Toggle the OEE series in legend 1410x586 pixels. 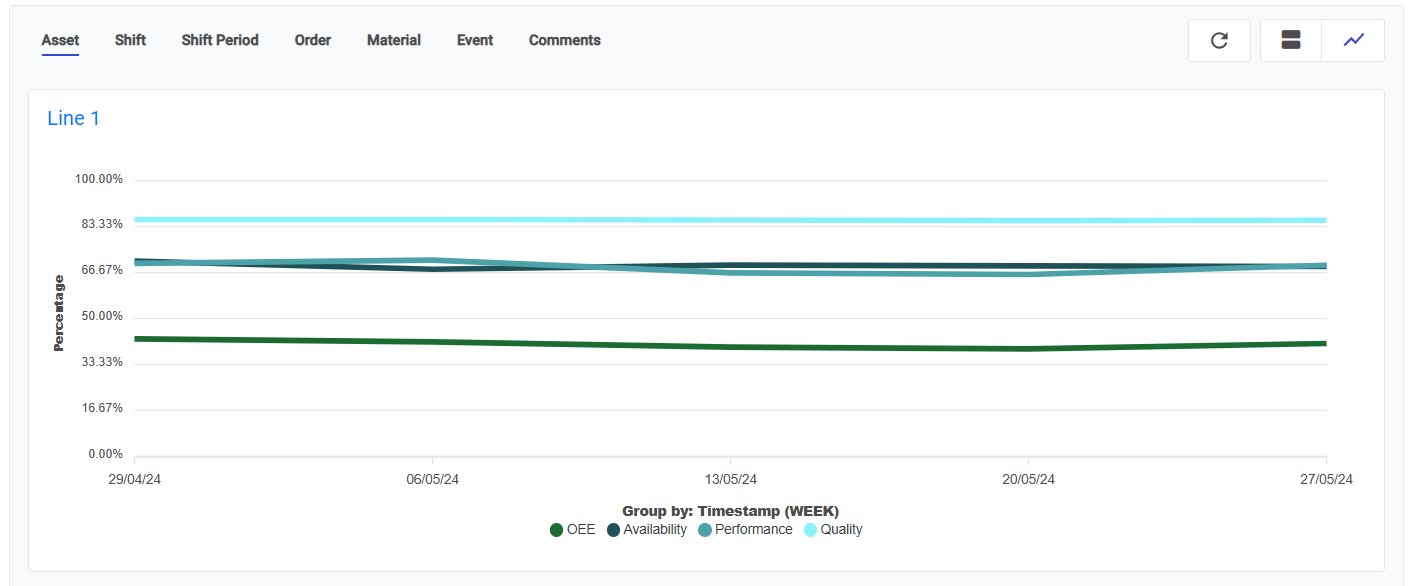click(x=580, y=530)
